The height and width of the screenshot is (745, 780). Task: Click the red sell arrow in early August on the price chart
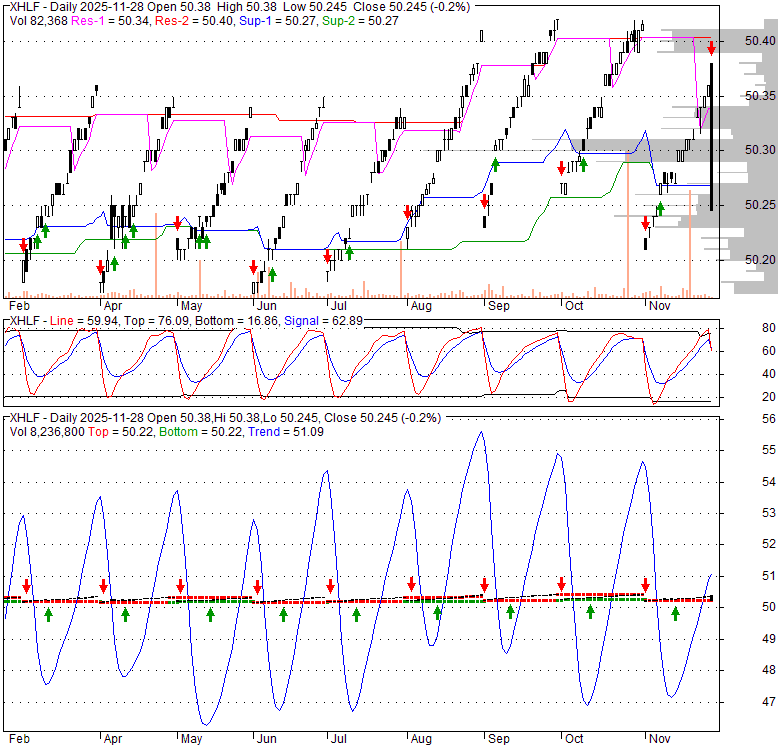pos(408,212)
